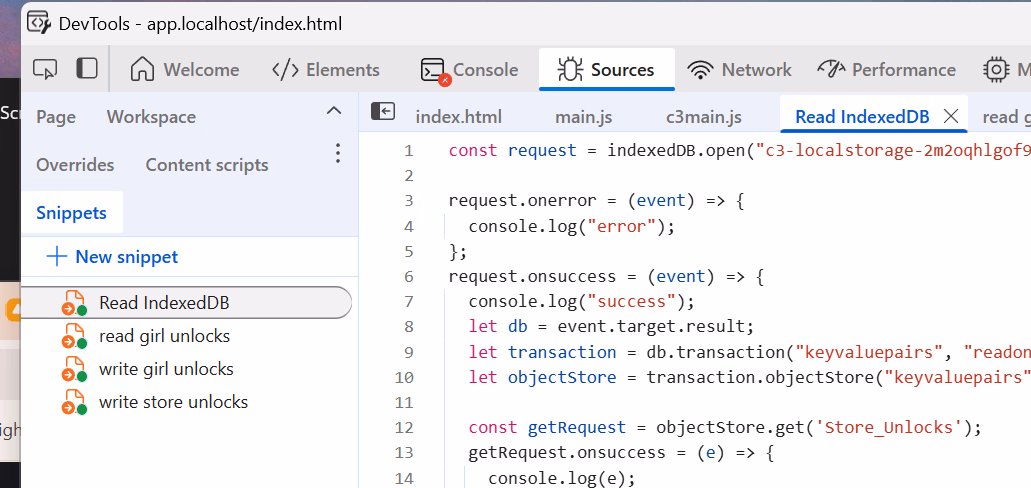Image resolution: width=1031 pixels, height=488 pixels.
Task: Hide the navigator sidebar toggle icon
Action: pos(383,112)
